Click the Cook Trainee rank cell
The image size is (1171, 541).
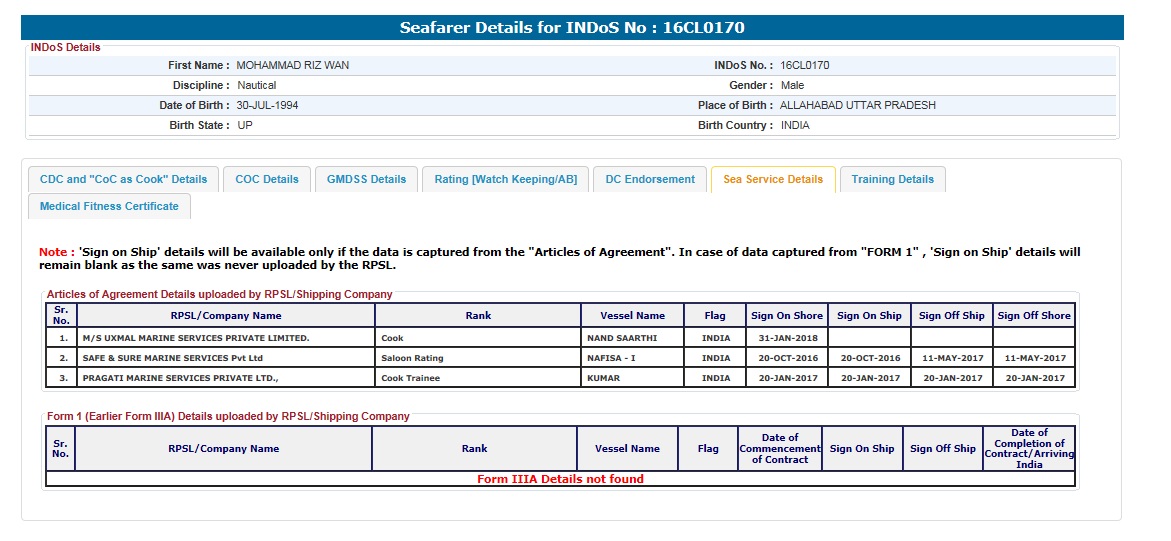410,378
